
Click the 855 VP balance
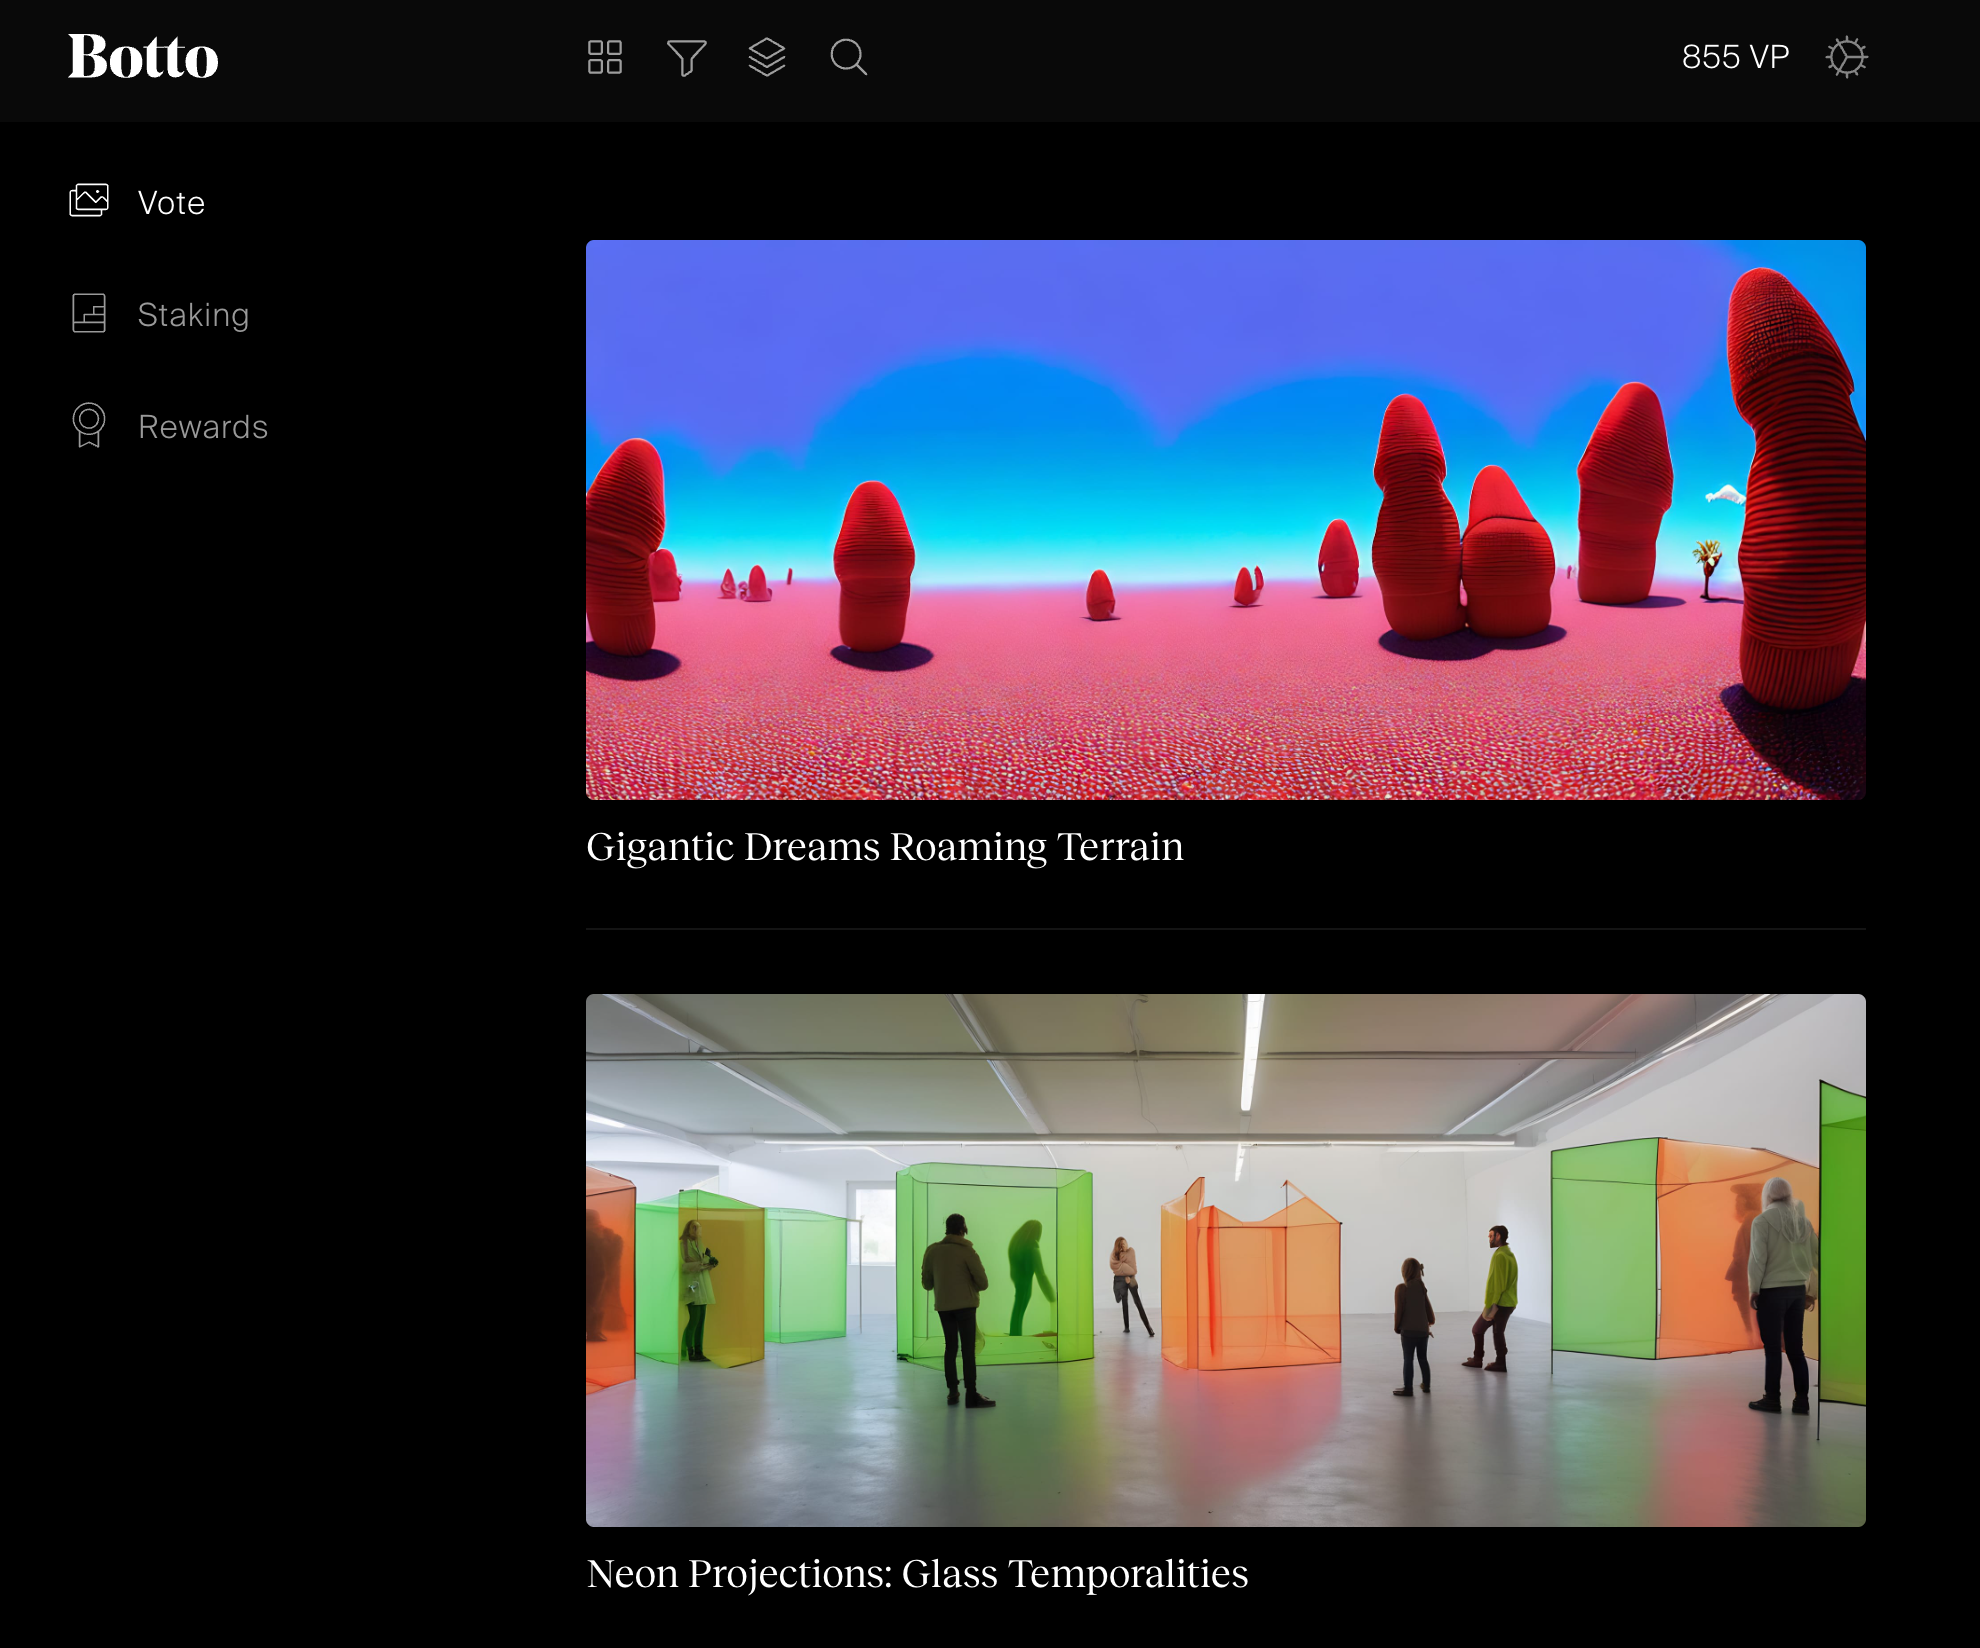(x=1735, y=57)
